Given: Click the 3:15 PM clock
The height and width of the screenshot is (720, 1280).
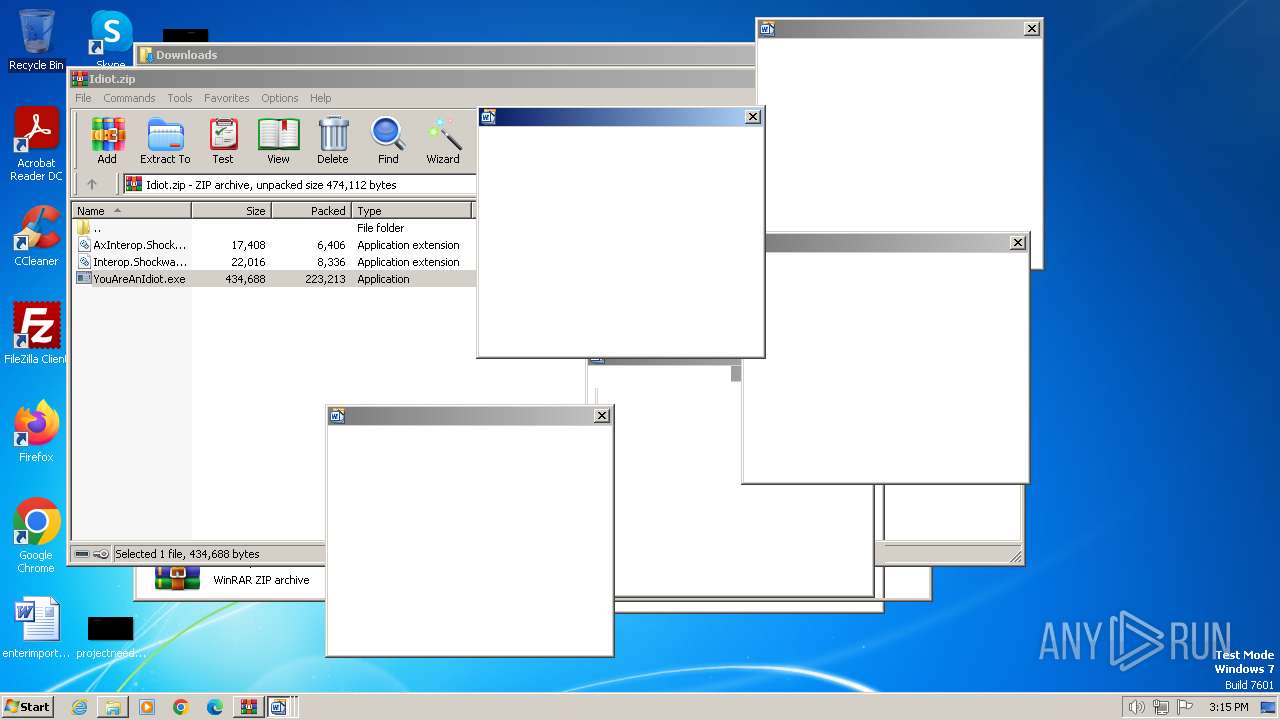Looking at the screenshot, I should [1228, 707].
